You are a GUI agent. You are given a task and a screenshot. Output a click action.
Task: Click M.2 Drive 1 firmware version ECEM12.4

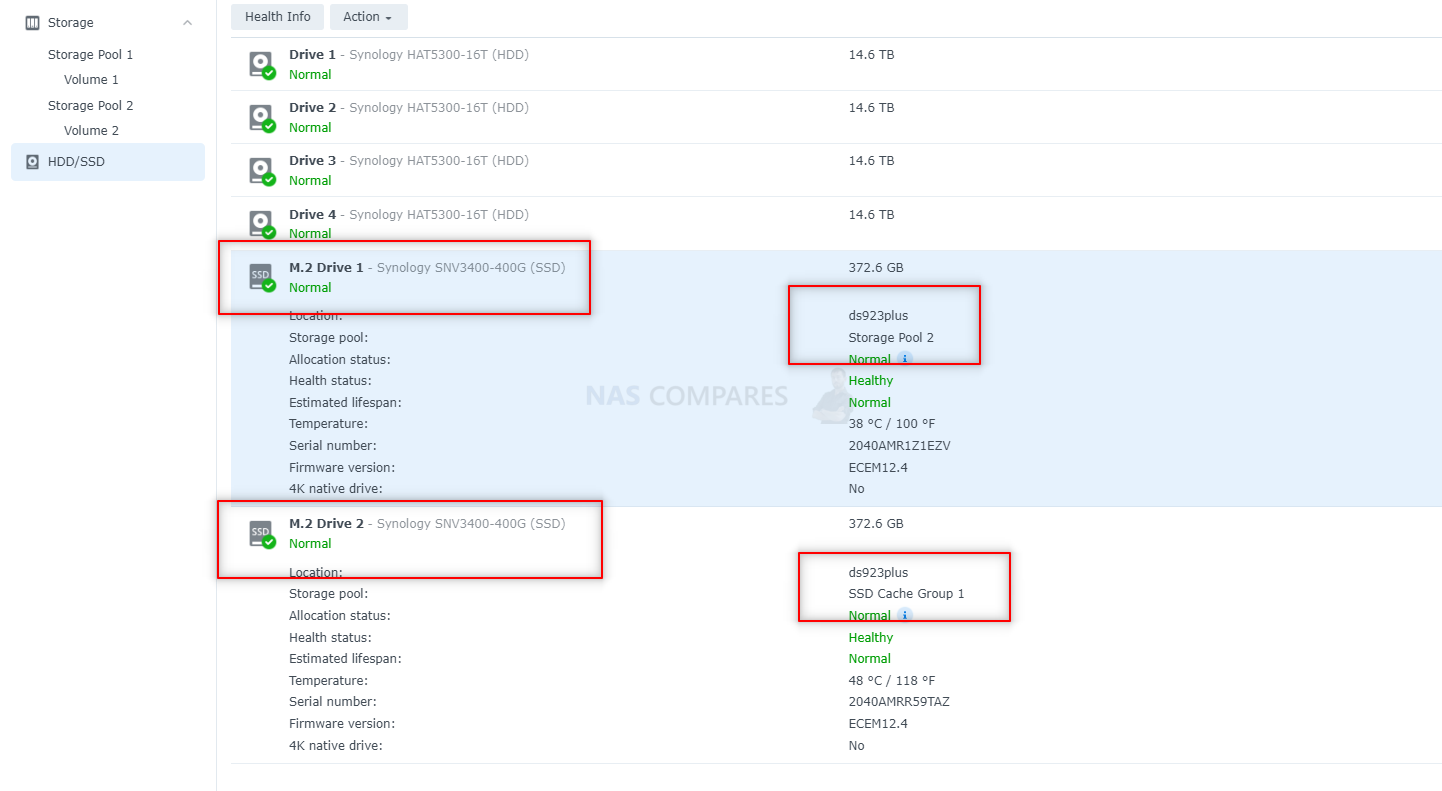coord(878,467)
